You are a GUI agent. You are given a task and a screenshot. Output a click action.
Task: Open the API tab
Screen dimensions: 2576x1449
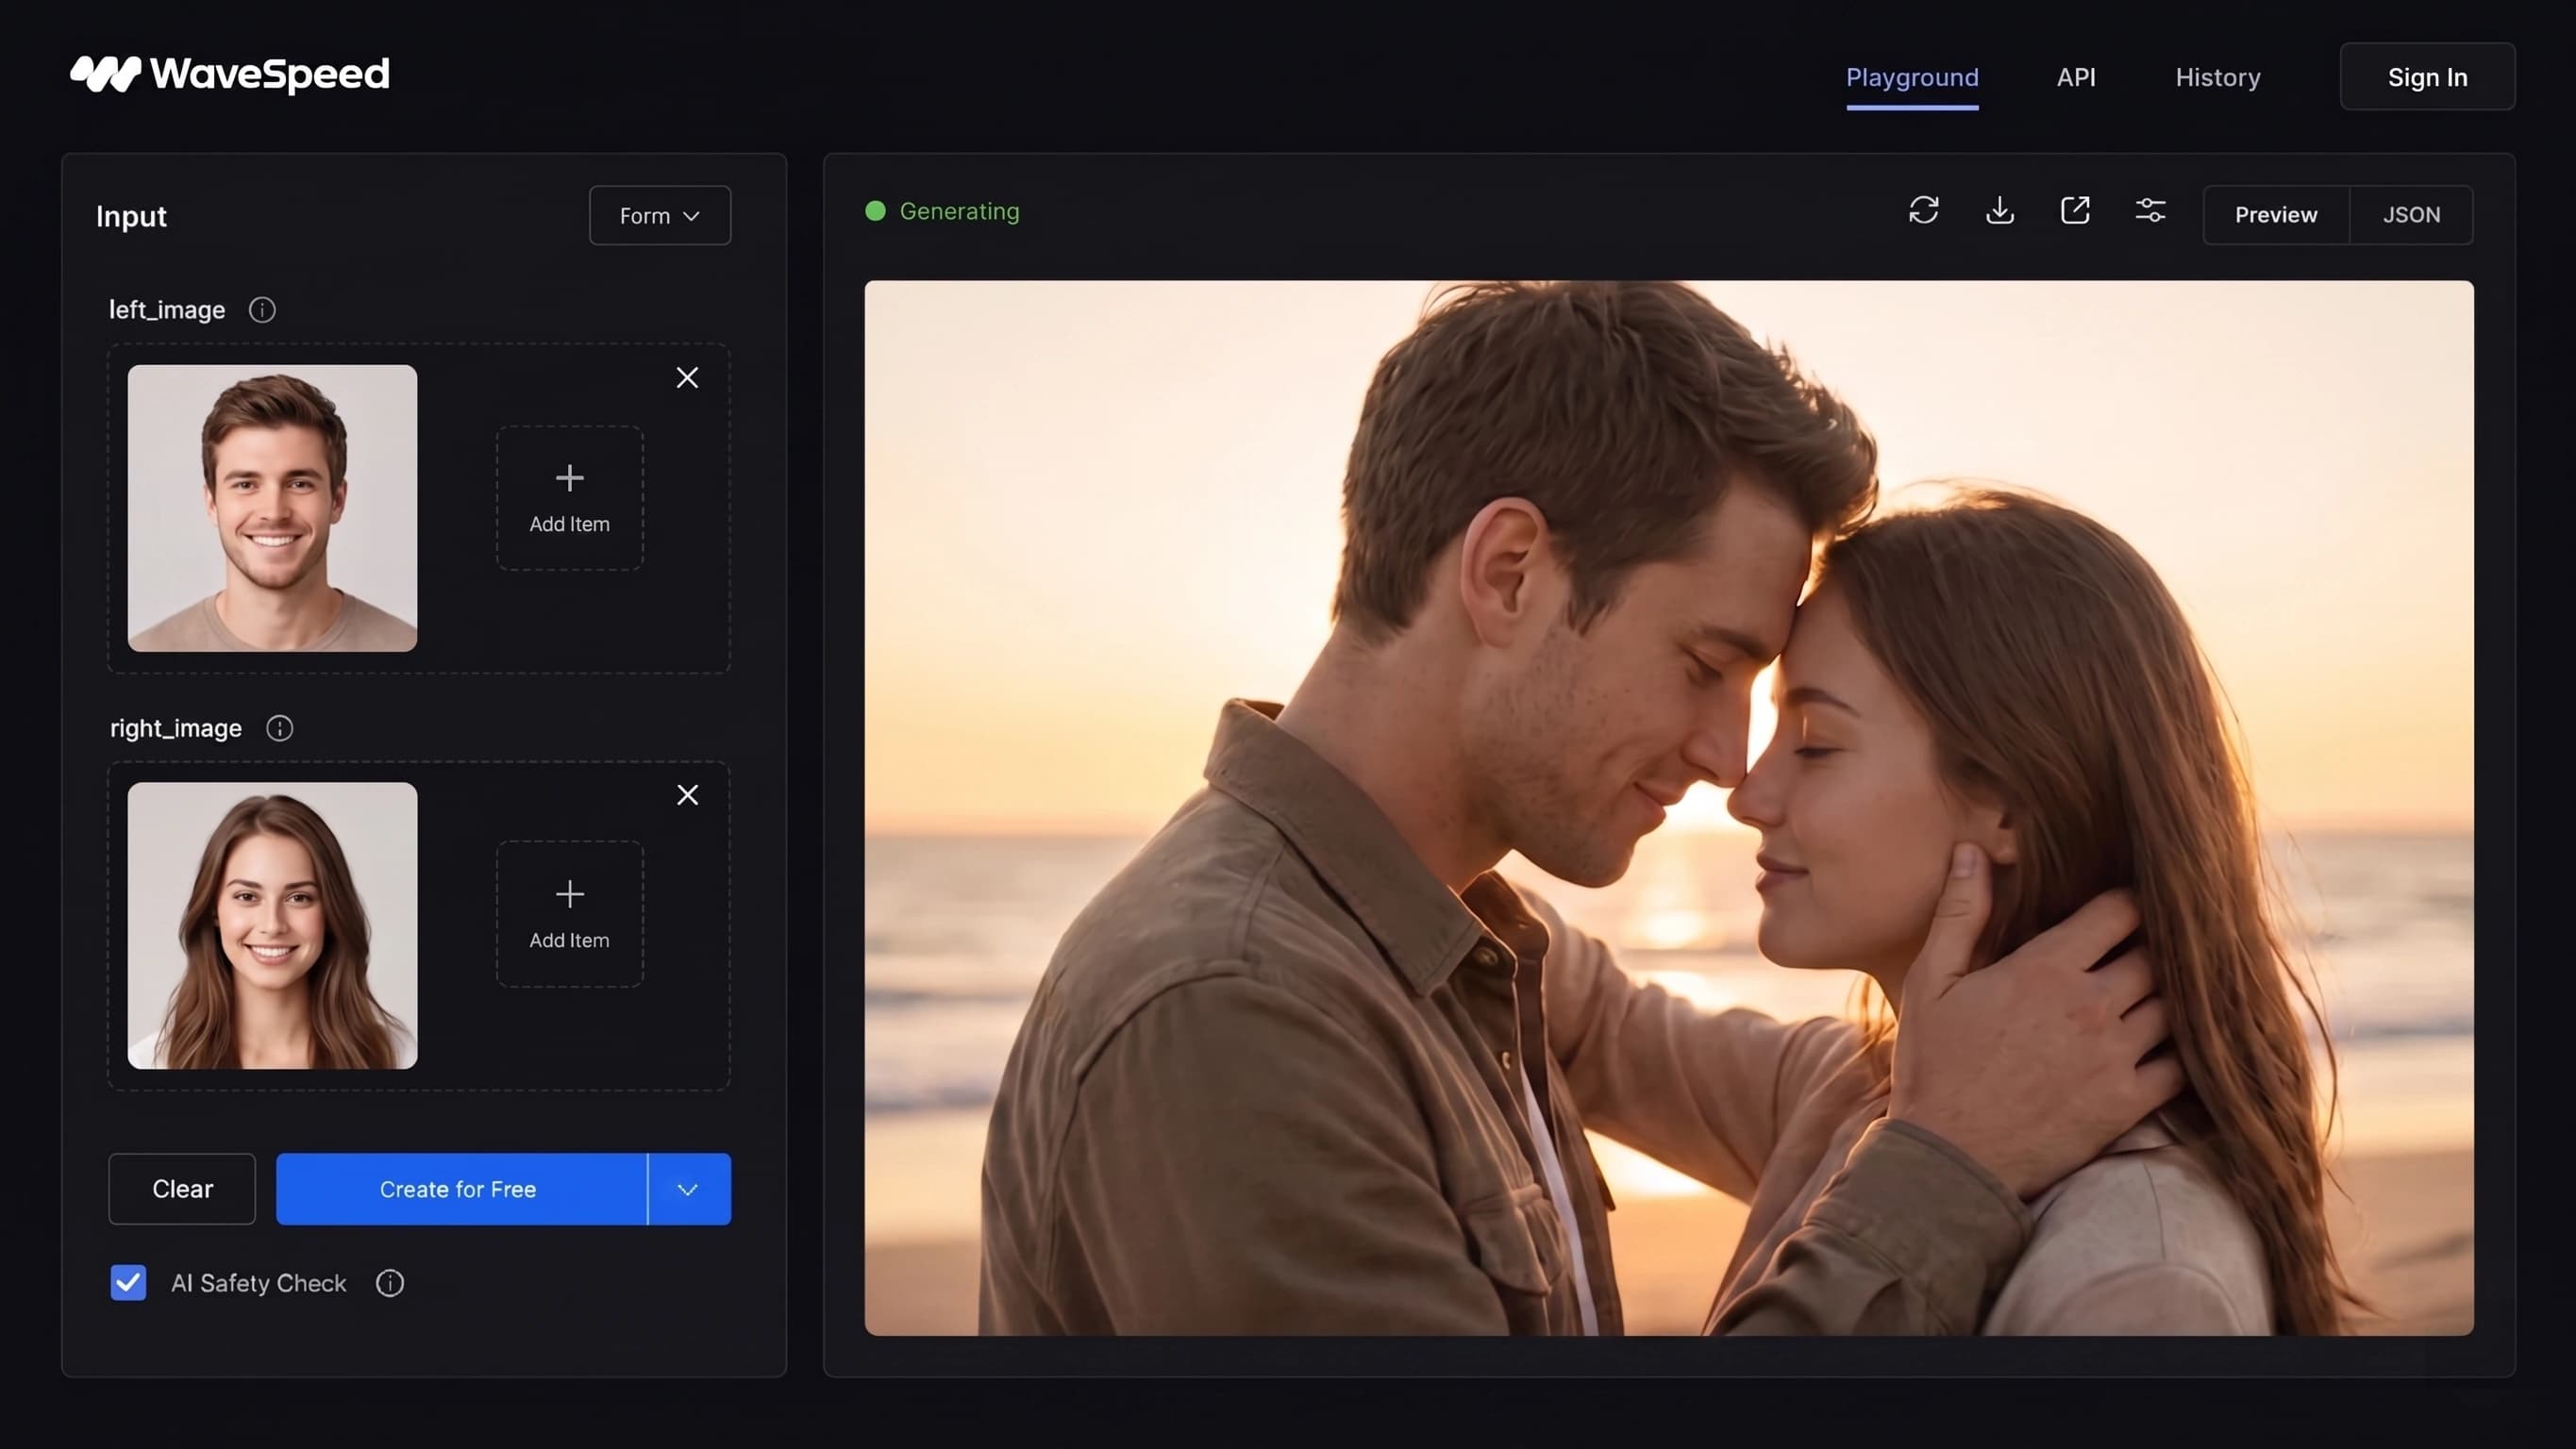pyautogui.click(x=2076, y=77)
